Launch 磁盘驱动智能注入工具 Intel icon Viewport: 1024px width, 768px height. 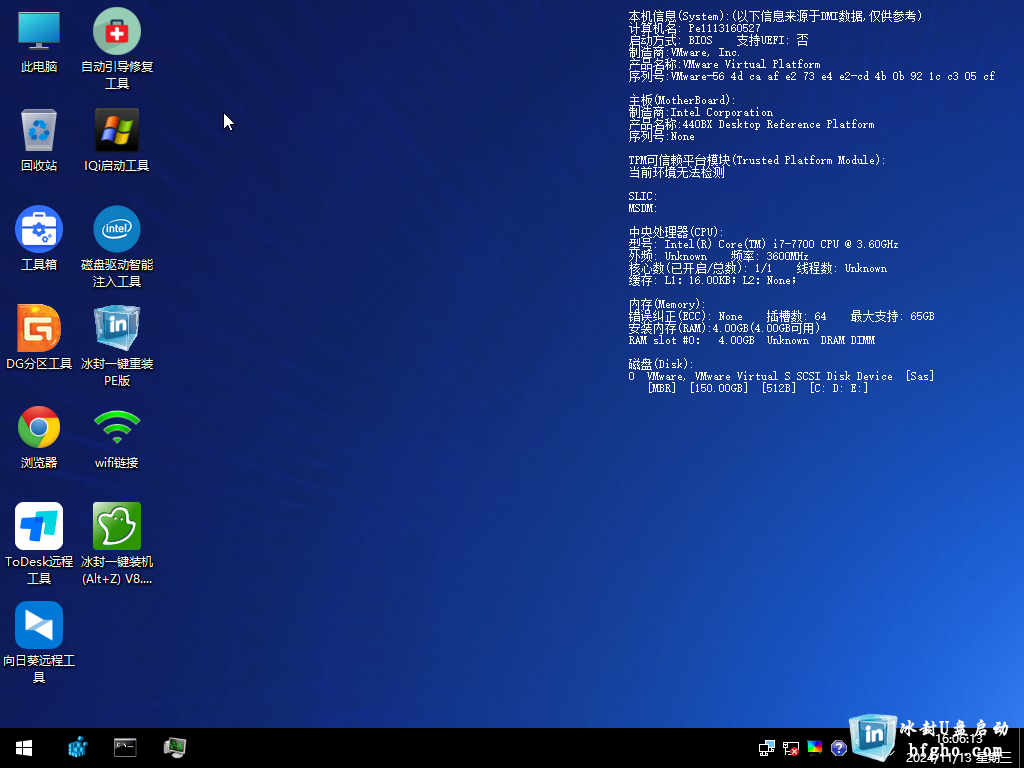tap(117, 248)
